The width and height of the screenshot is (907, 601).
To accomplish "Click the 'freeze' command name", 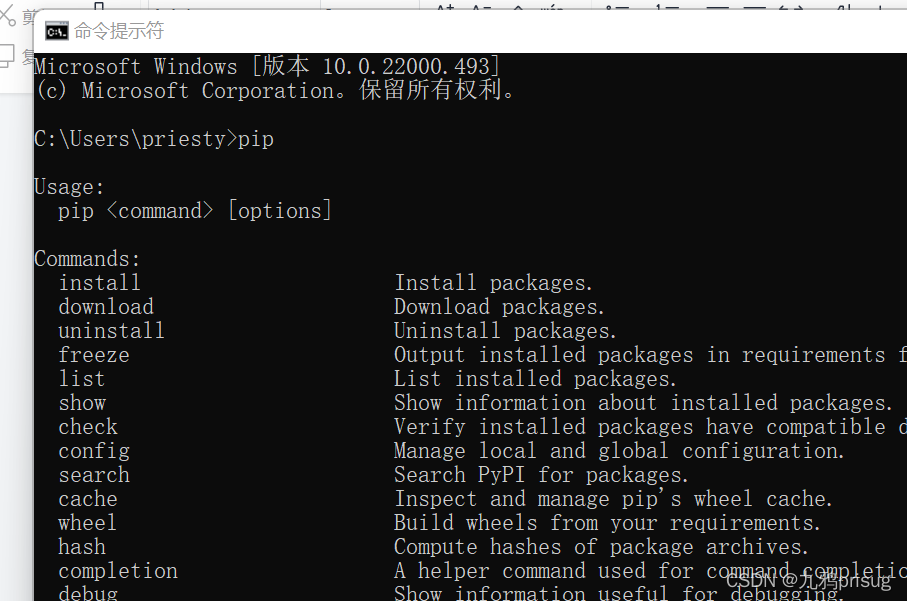I will 94,355.
